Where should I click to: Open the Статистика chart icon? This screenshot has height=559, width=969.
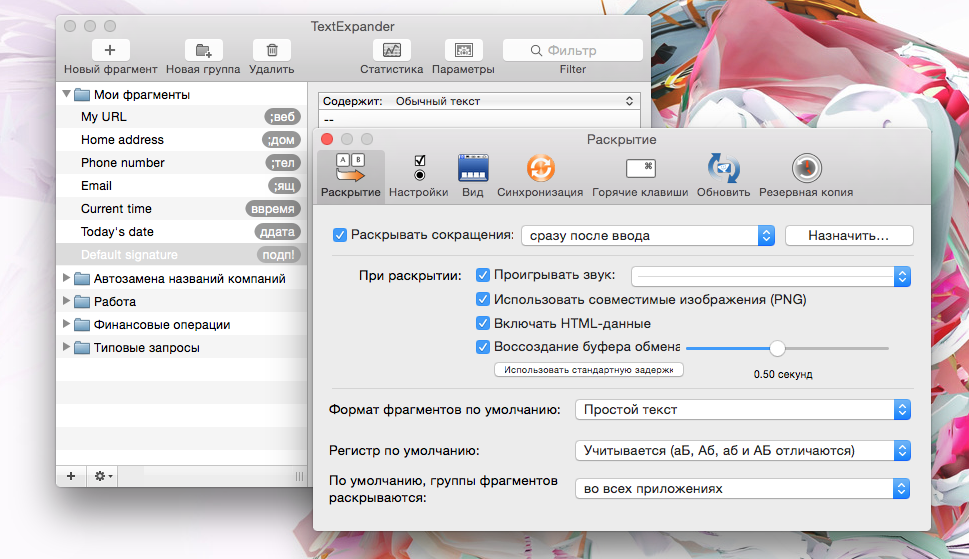tap(391, 50)
